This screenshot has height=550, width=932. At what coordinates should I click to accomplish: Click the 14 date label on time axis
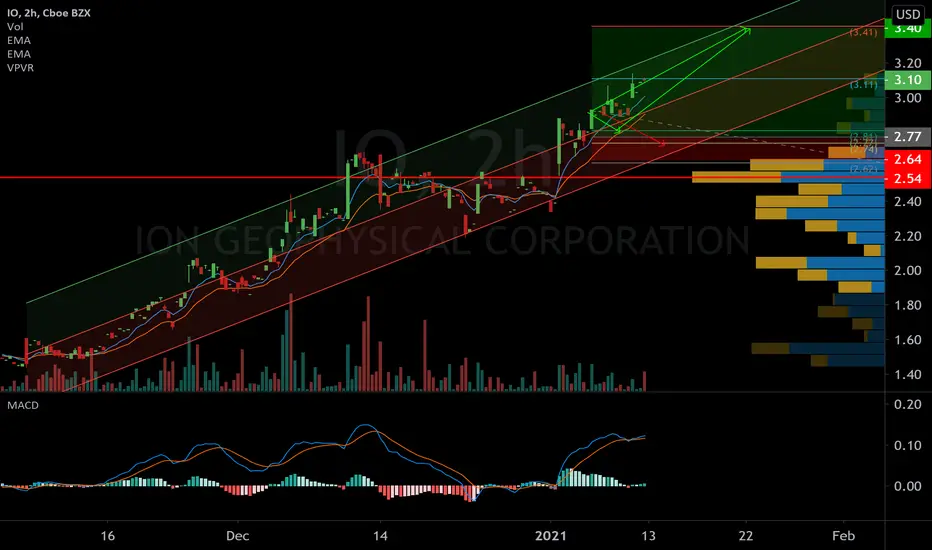click(380, 536)
